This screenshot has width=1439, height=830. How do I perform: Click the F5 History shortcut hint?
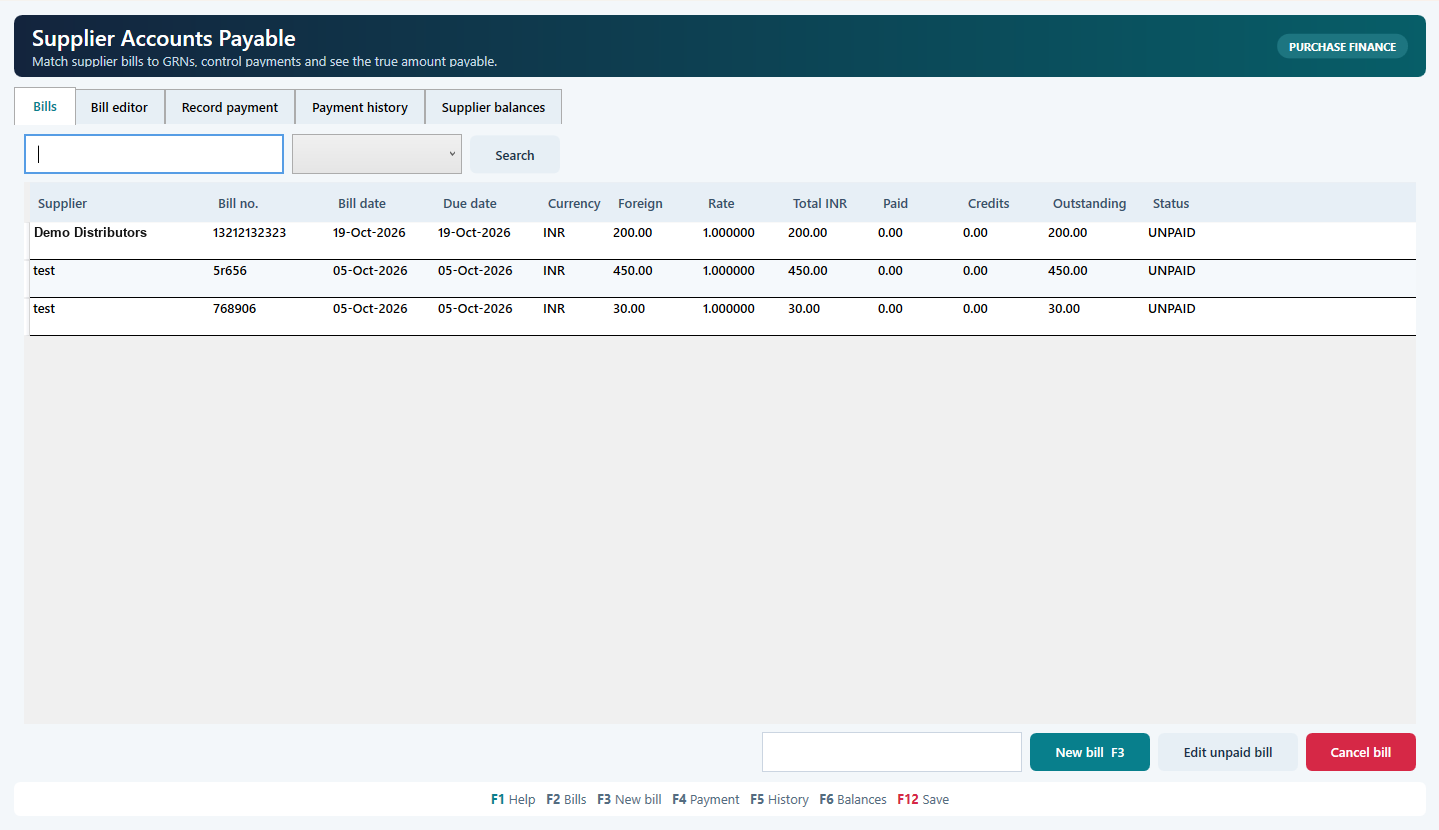[779, 799]
